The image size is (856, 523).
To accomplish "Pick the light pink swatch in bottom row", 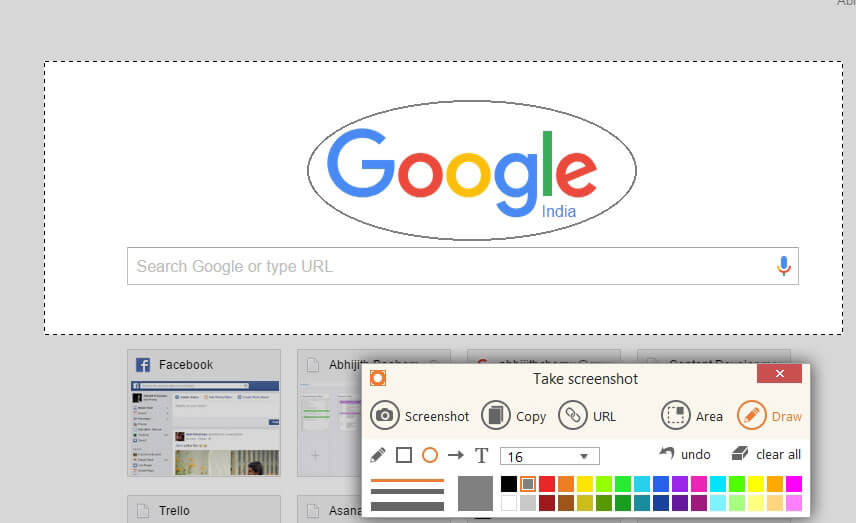I will pyautogui.click(x=794, y=503).
